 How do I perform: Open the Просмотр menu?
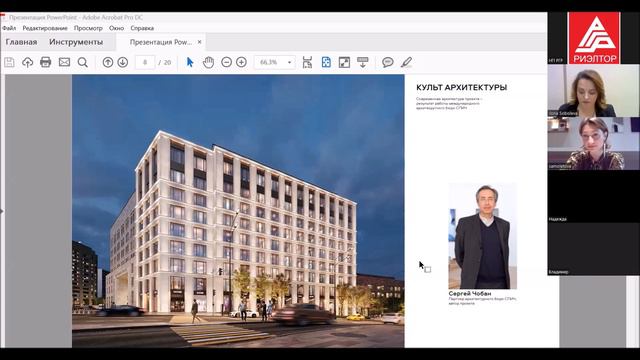point(88,28)
